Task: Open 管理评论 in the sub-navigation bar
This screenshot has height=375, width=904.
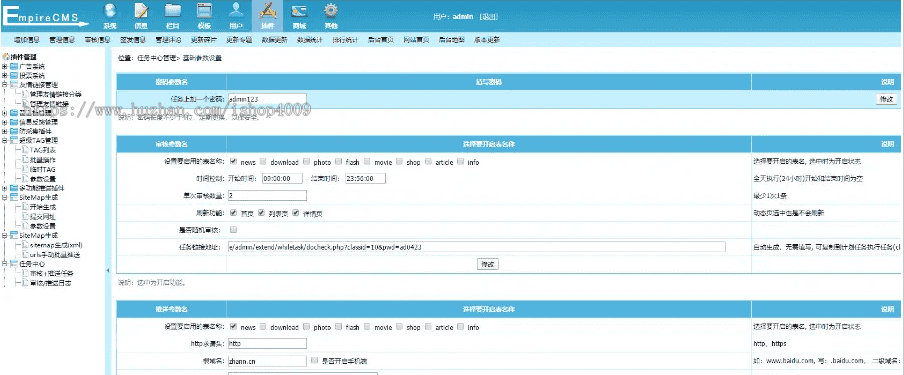Action: 168,40
